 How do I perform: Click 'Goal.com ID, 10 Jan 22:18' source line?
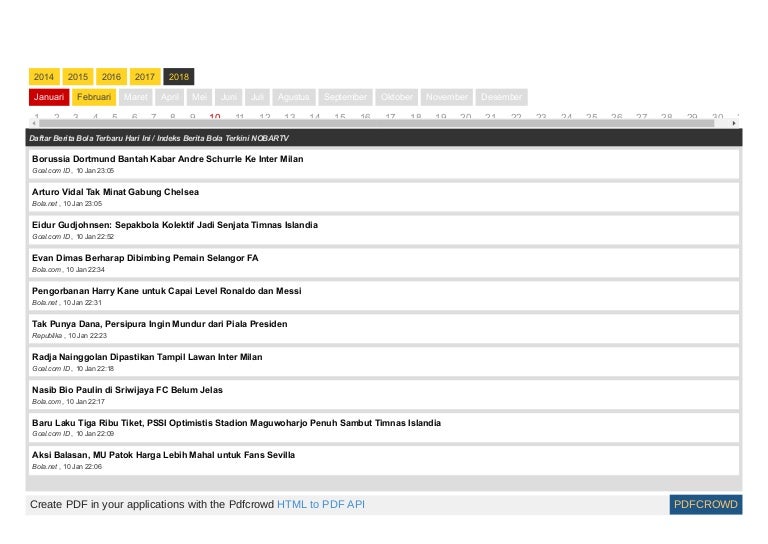pos(73,369)
